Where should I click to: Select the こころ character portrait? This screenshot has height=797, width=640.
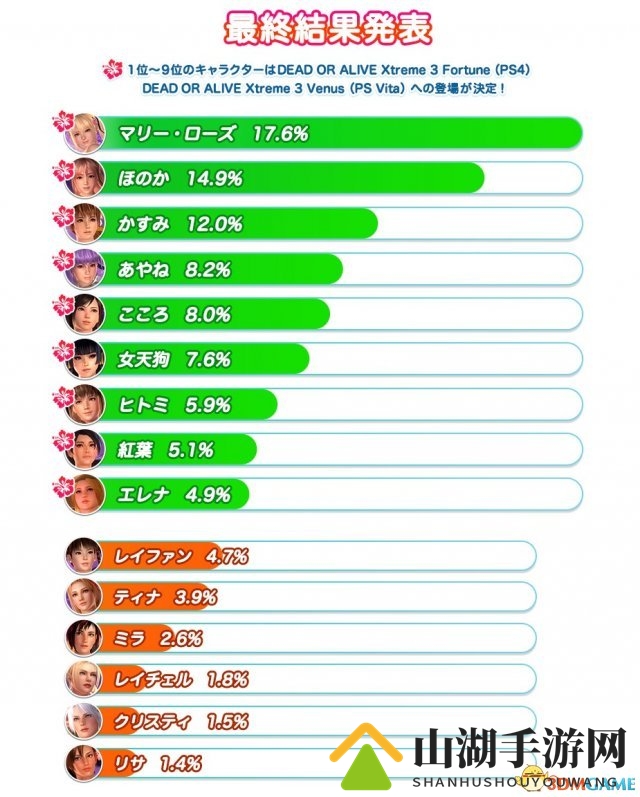pos(84,314)
